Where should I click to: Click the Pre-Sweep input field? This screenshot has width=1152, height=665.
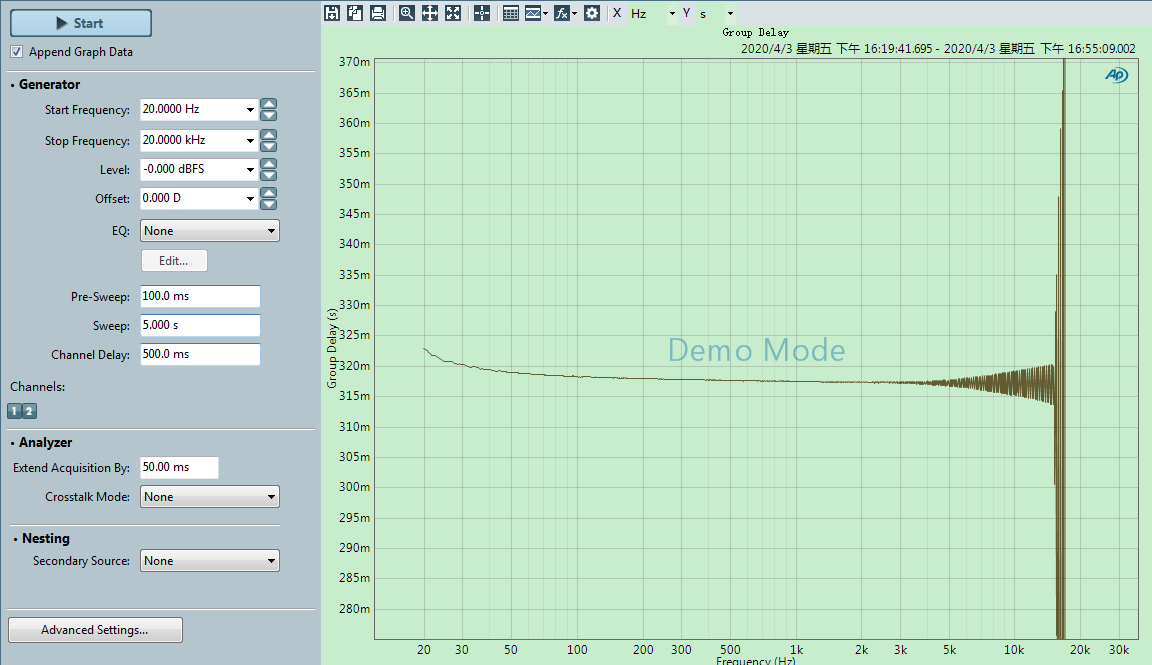[200, 296]
